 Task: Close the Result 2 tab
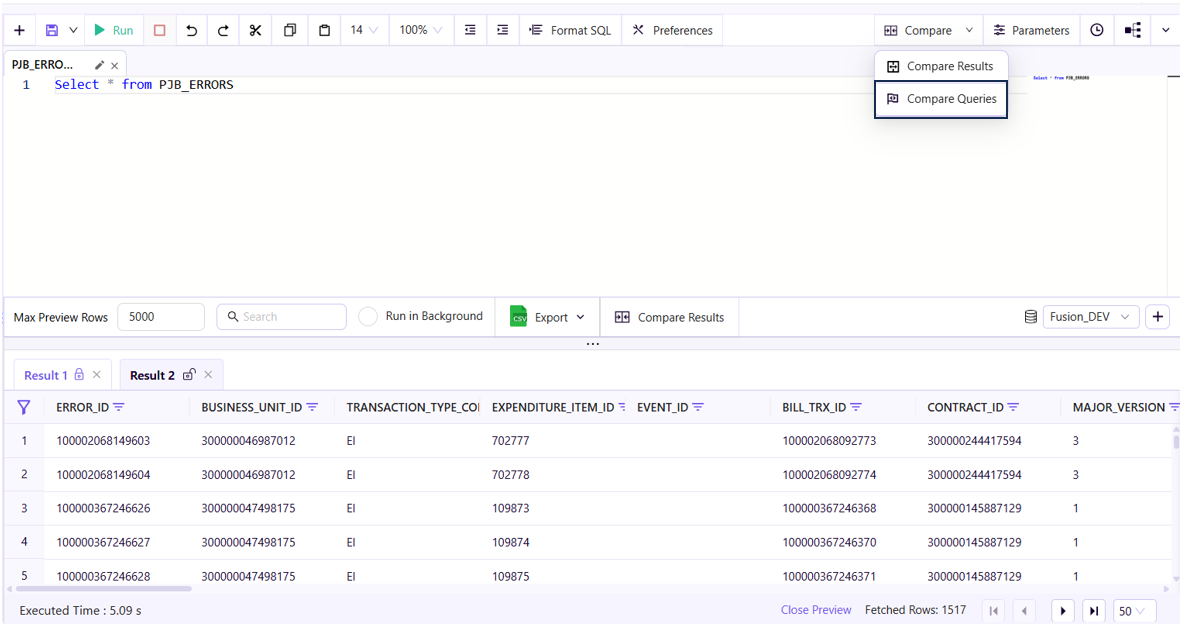pyautogui.click(x=208, y=374)
